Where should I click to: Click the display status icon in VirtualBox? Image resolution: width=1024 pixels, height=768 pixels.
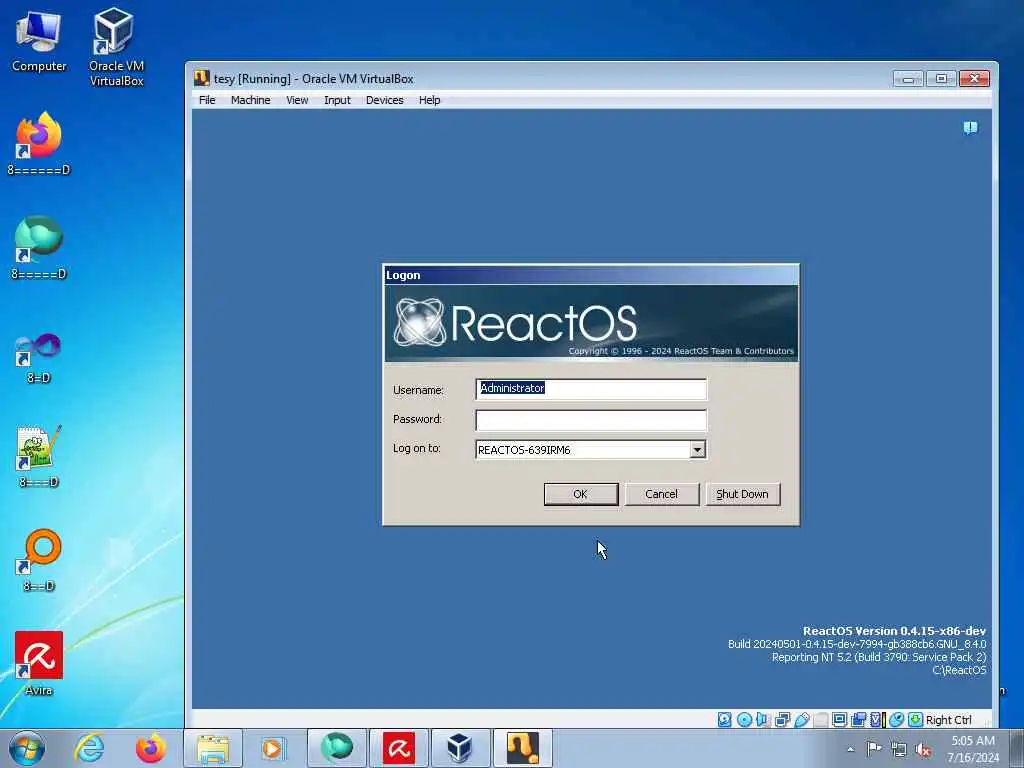(839, 720)
